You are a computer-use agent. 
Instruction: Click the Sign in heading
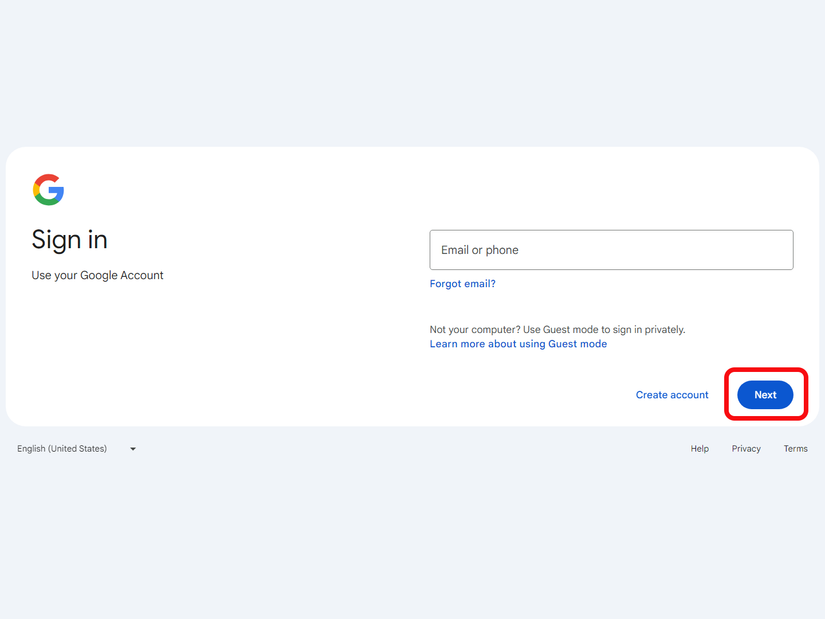69,240
